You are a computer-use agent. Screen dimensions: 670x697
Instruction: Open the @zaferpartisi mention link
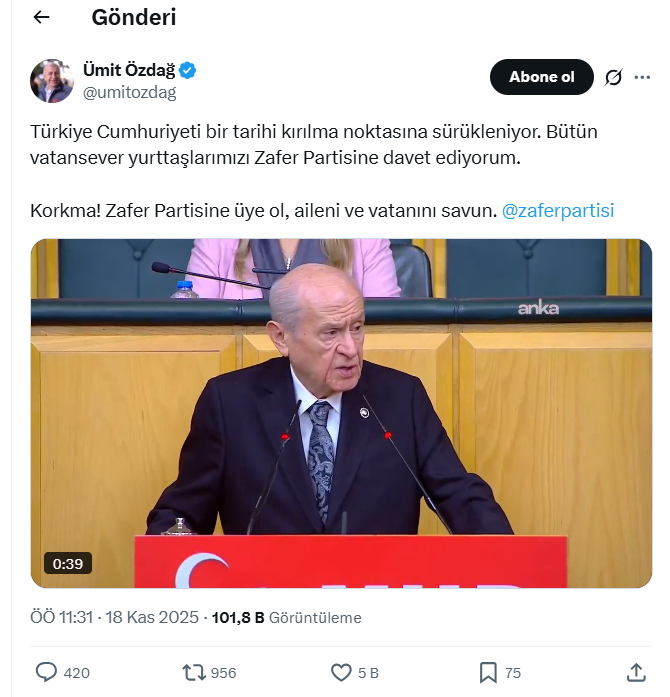[x=558, y=210]
